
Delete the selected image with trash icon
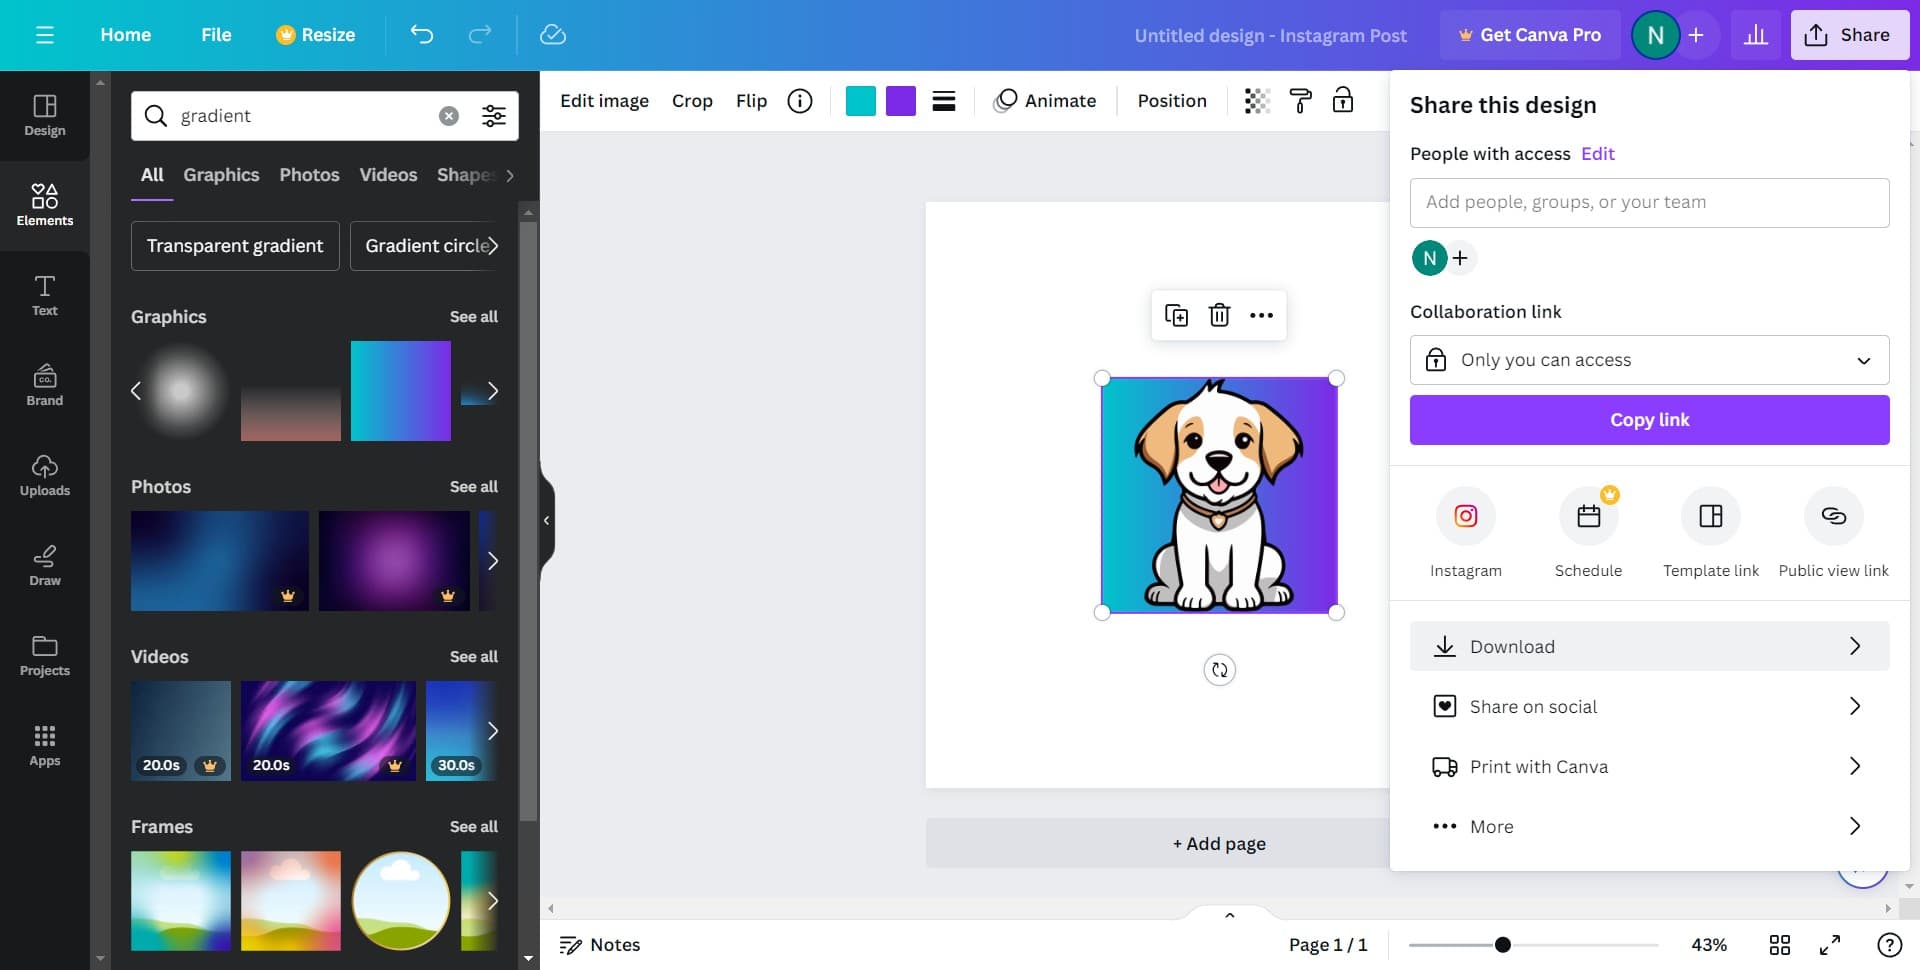(1219, 314)
